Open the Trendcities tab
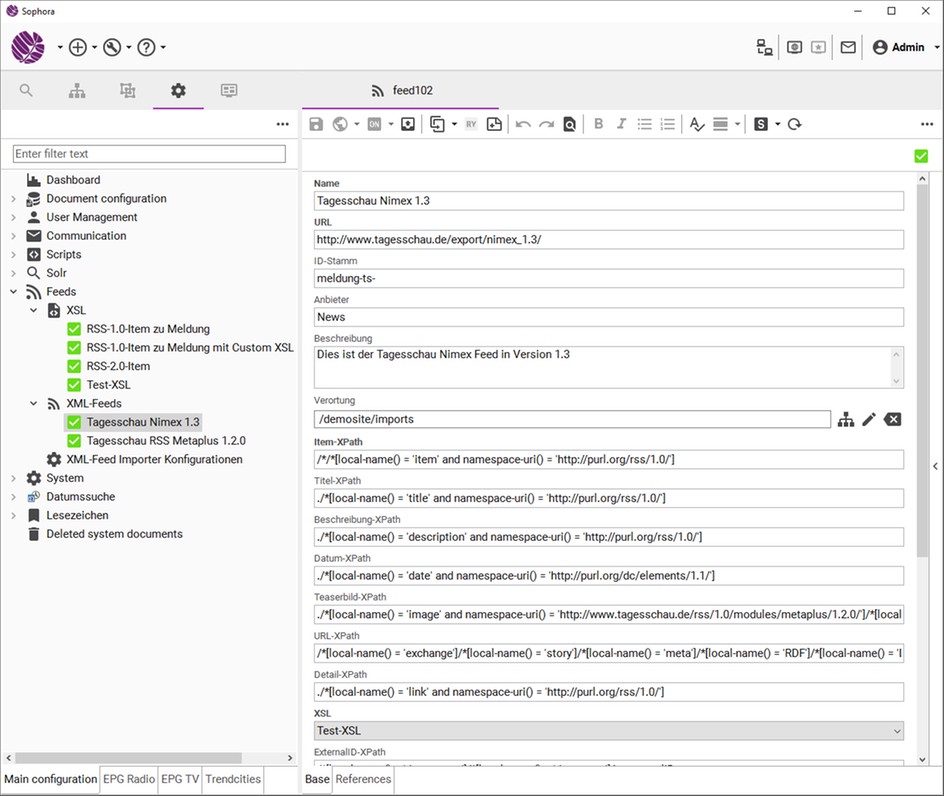 pyautogui.click(x=233, y=779)
